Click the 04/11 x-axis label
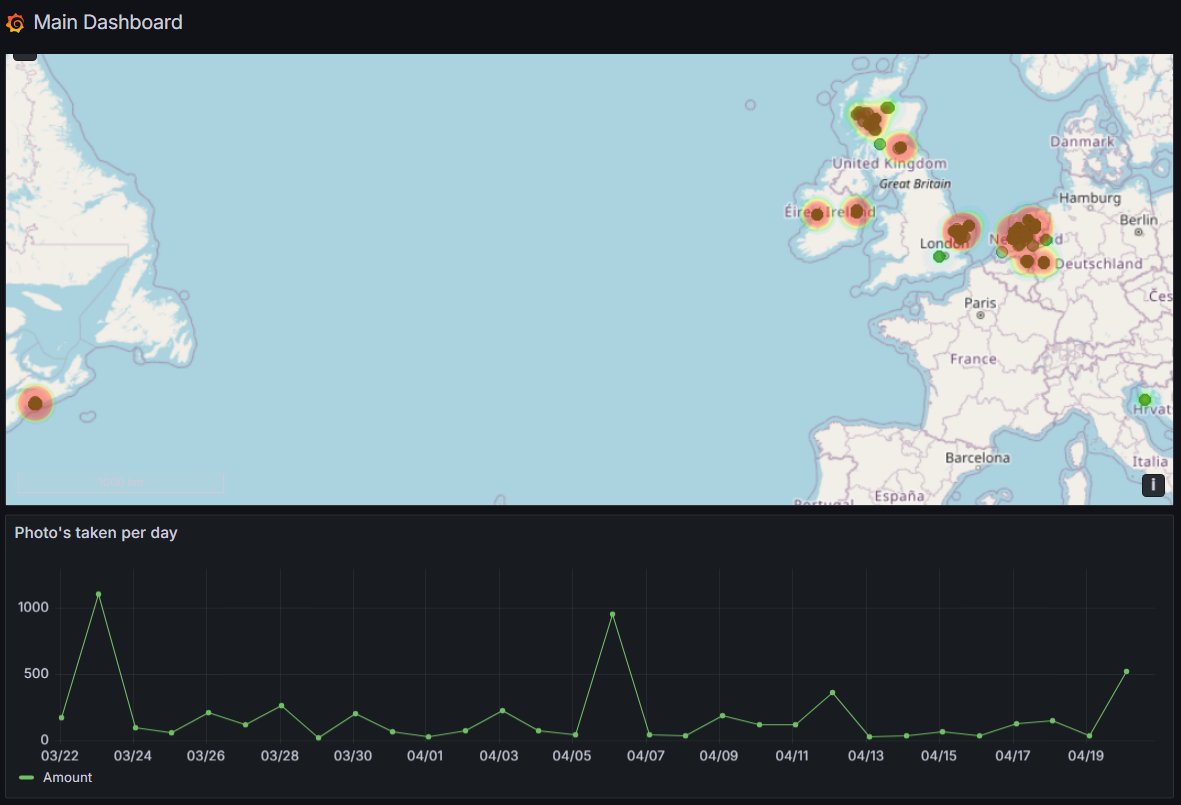 [792, 755]
